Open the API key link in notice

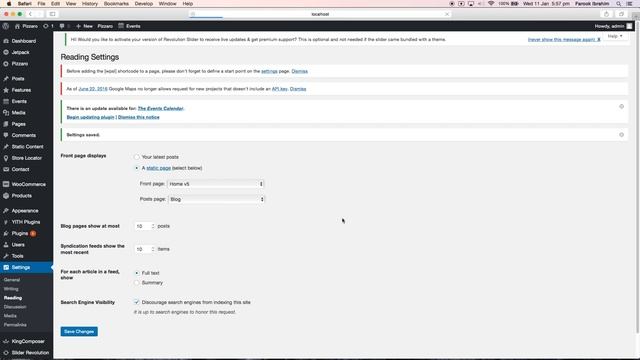click(280, 89)
